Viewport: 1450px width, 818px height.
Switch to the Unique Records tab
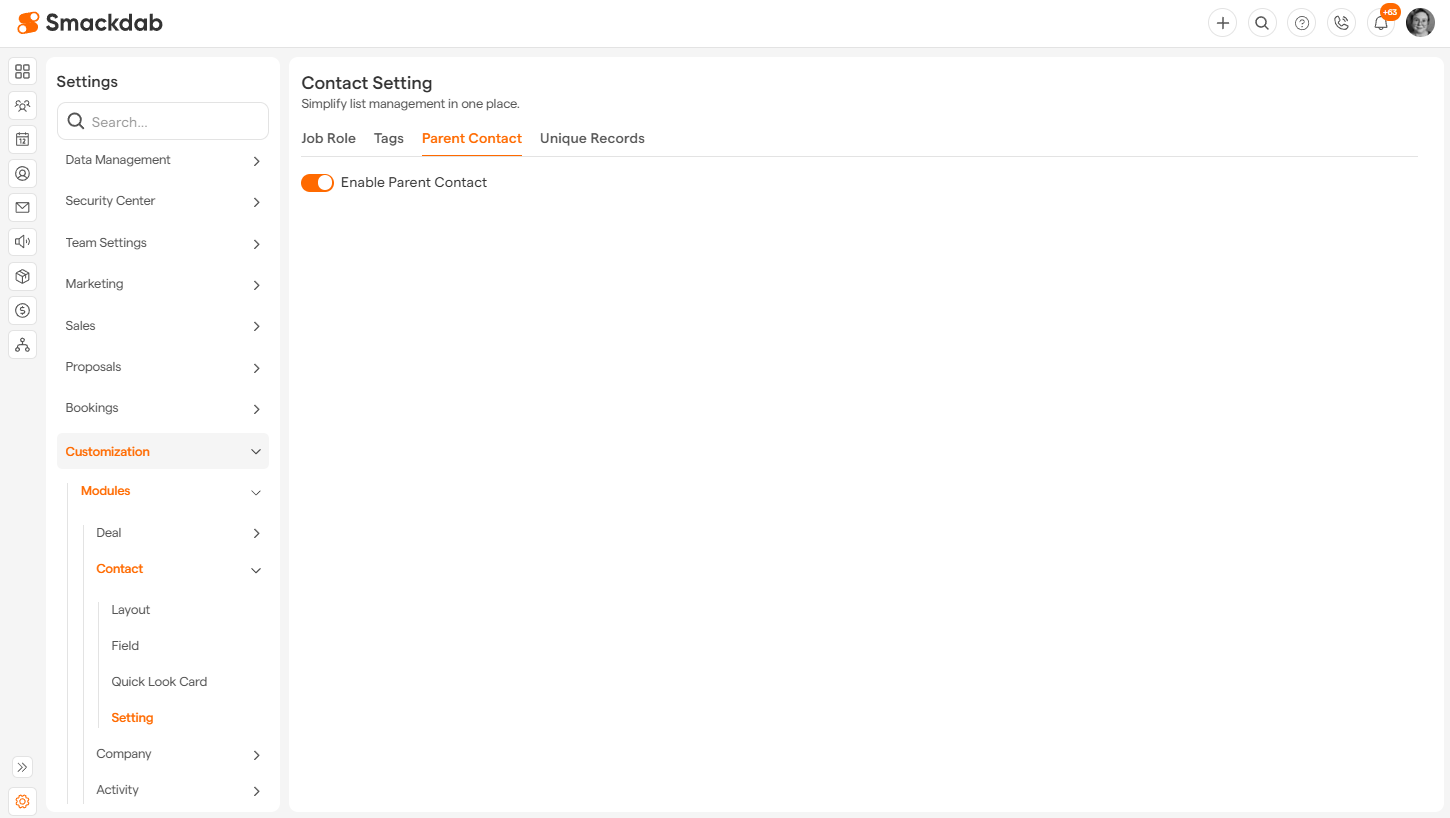(592, 139)
